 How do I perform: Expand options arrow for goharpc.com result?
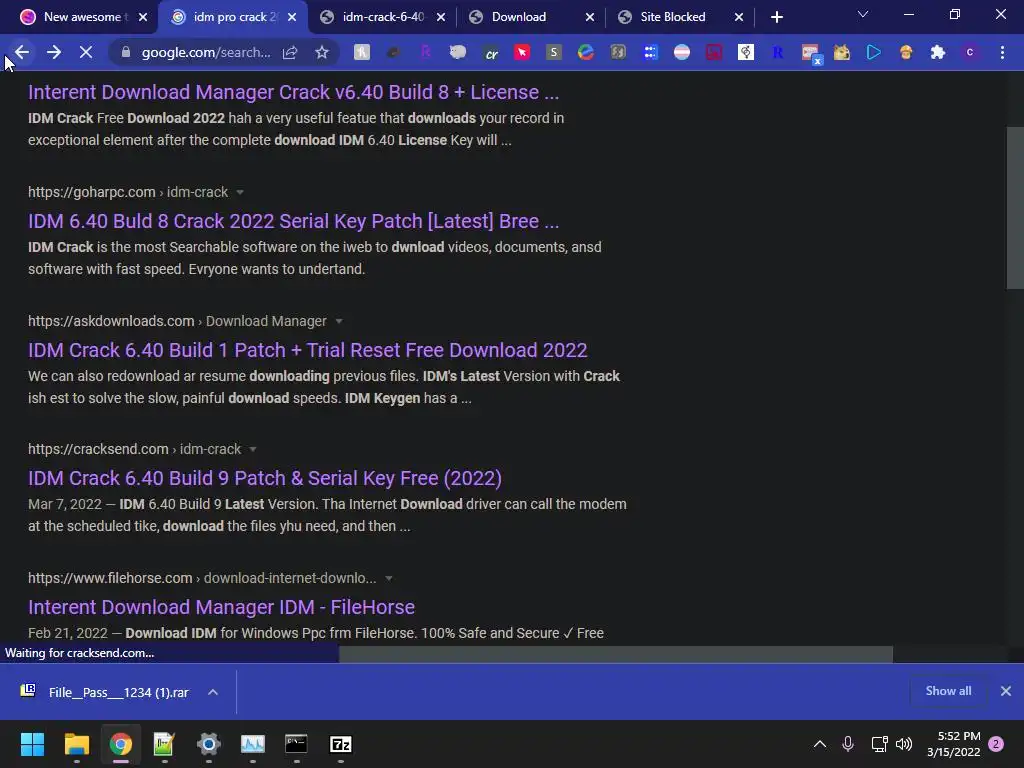(240, 192)
